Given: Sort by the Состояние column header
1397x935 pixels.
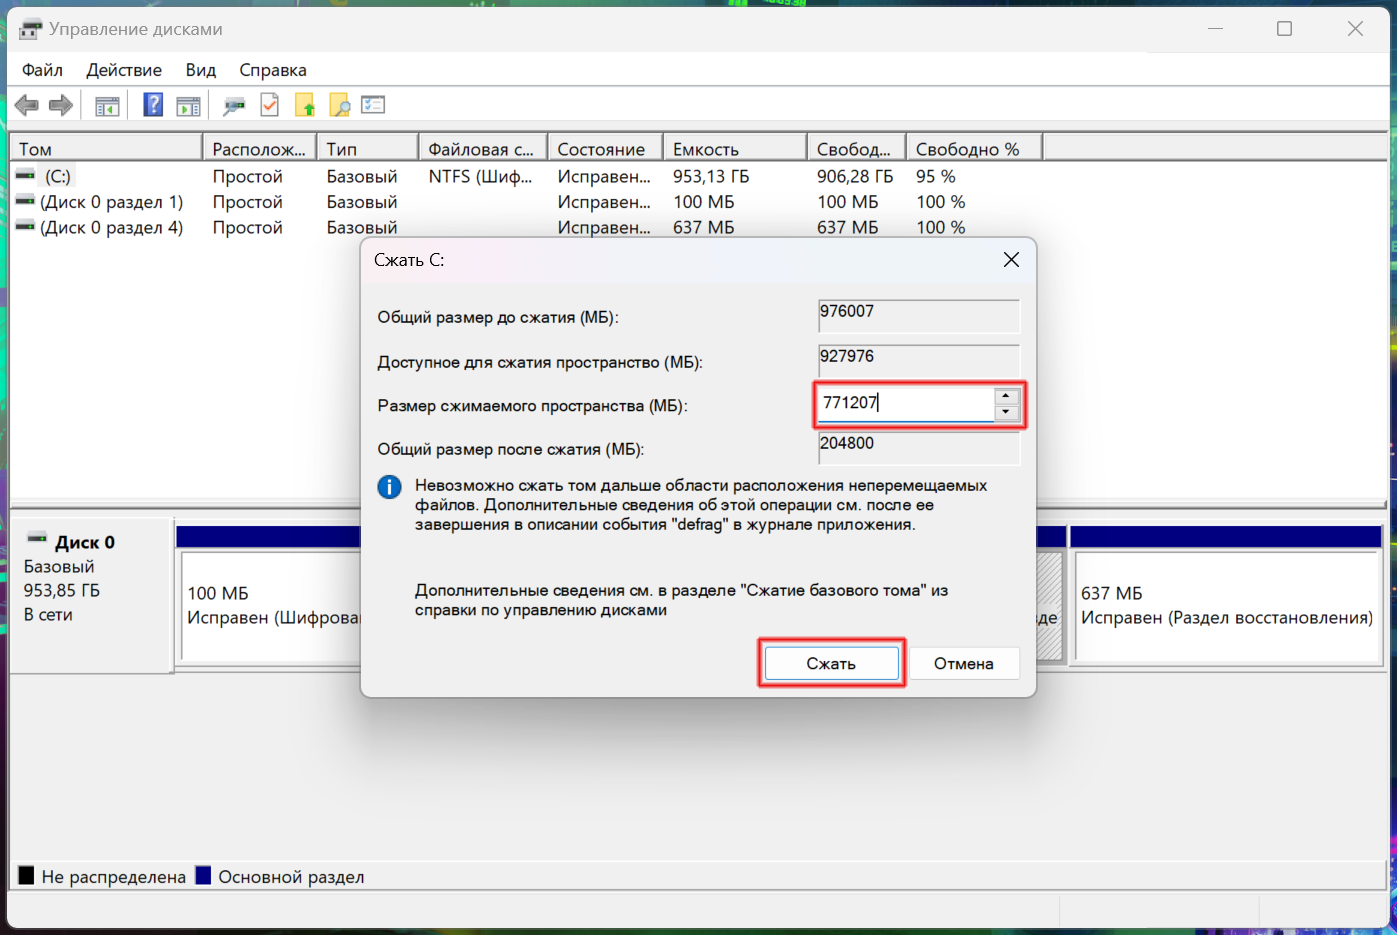Looking at the screenshot, I should point(605,148).
